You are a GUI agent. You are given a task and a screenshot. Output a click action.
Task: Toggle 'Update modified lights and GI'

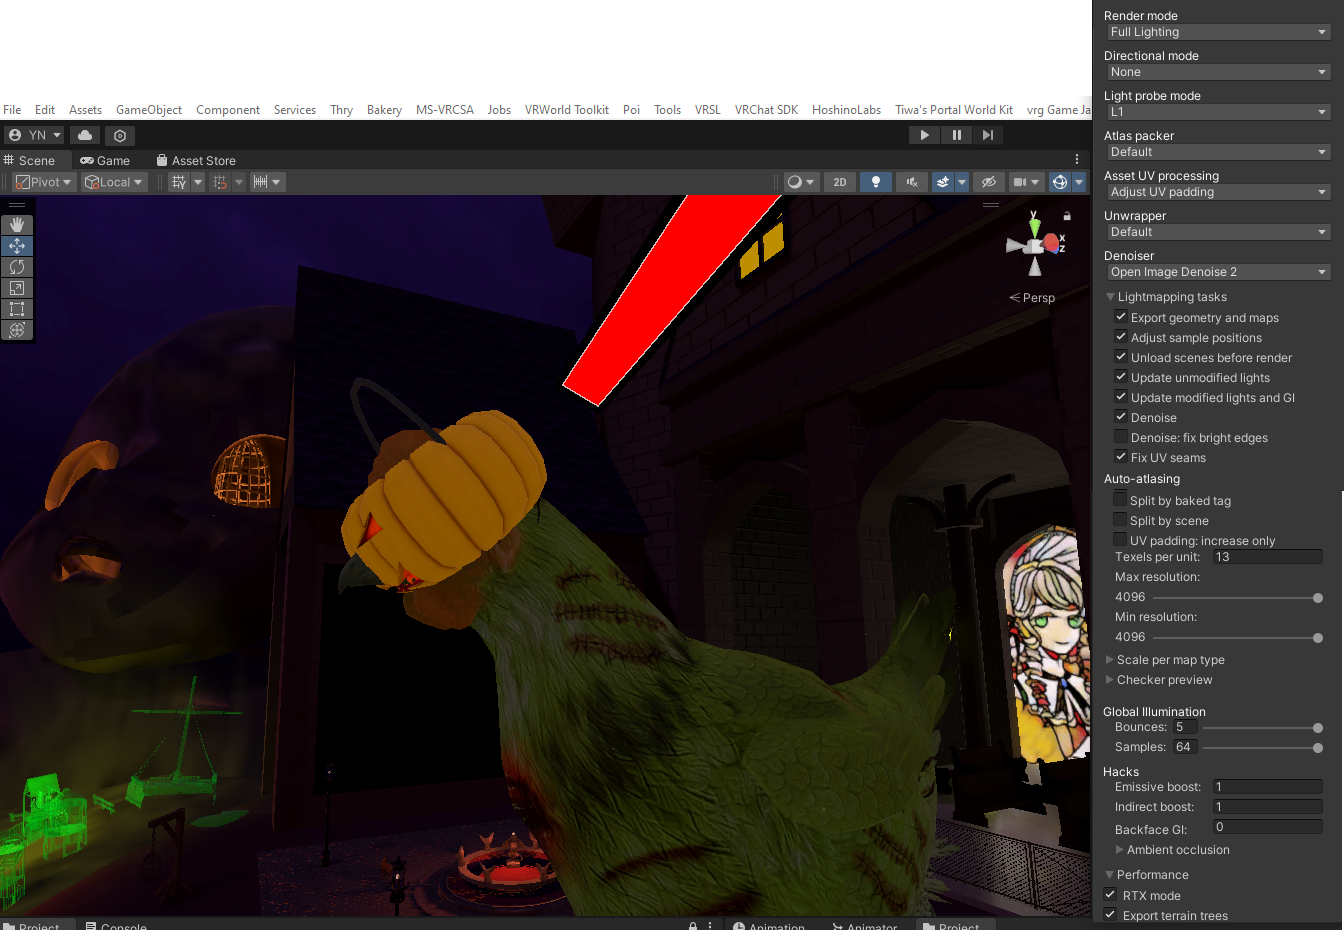click(1121, 397)
